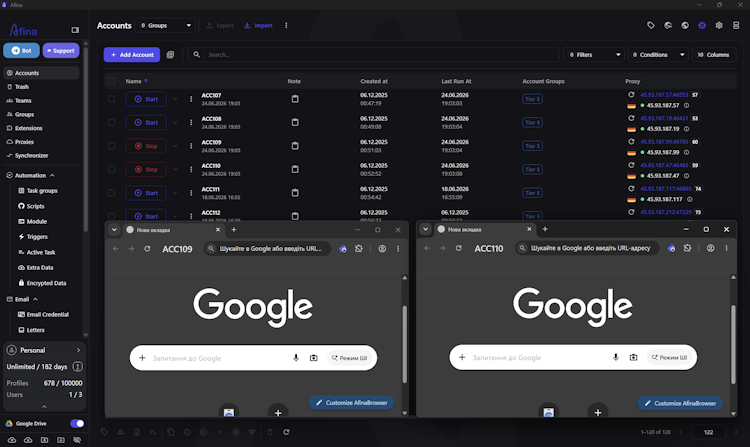This screenshot has width=750, height=447.
Task: Click the Support button
Action: click(61, 50)
